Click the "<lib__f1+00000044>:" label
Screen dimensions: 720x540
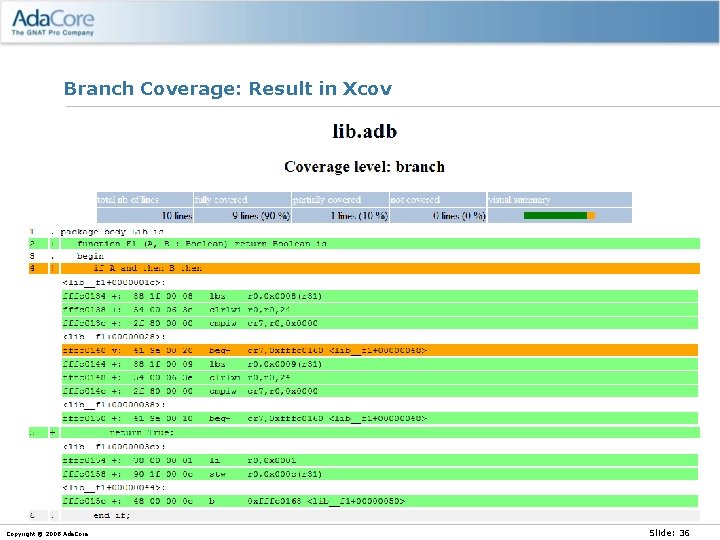[x=114, y=487]
